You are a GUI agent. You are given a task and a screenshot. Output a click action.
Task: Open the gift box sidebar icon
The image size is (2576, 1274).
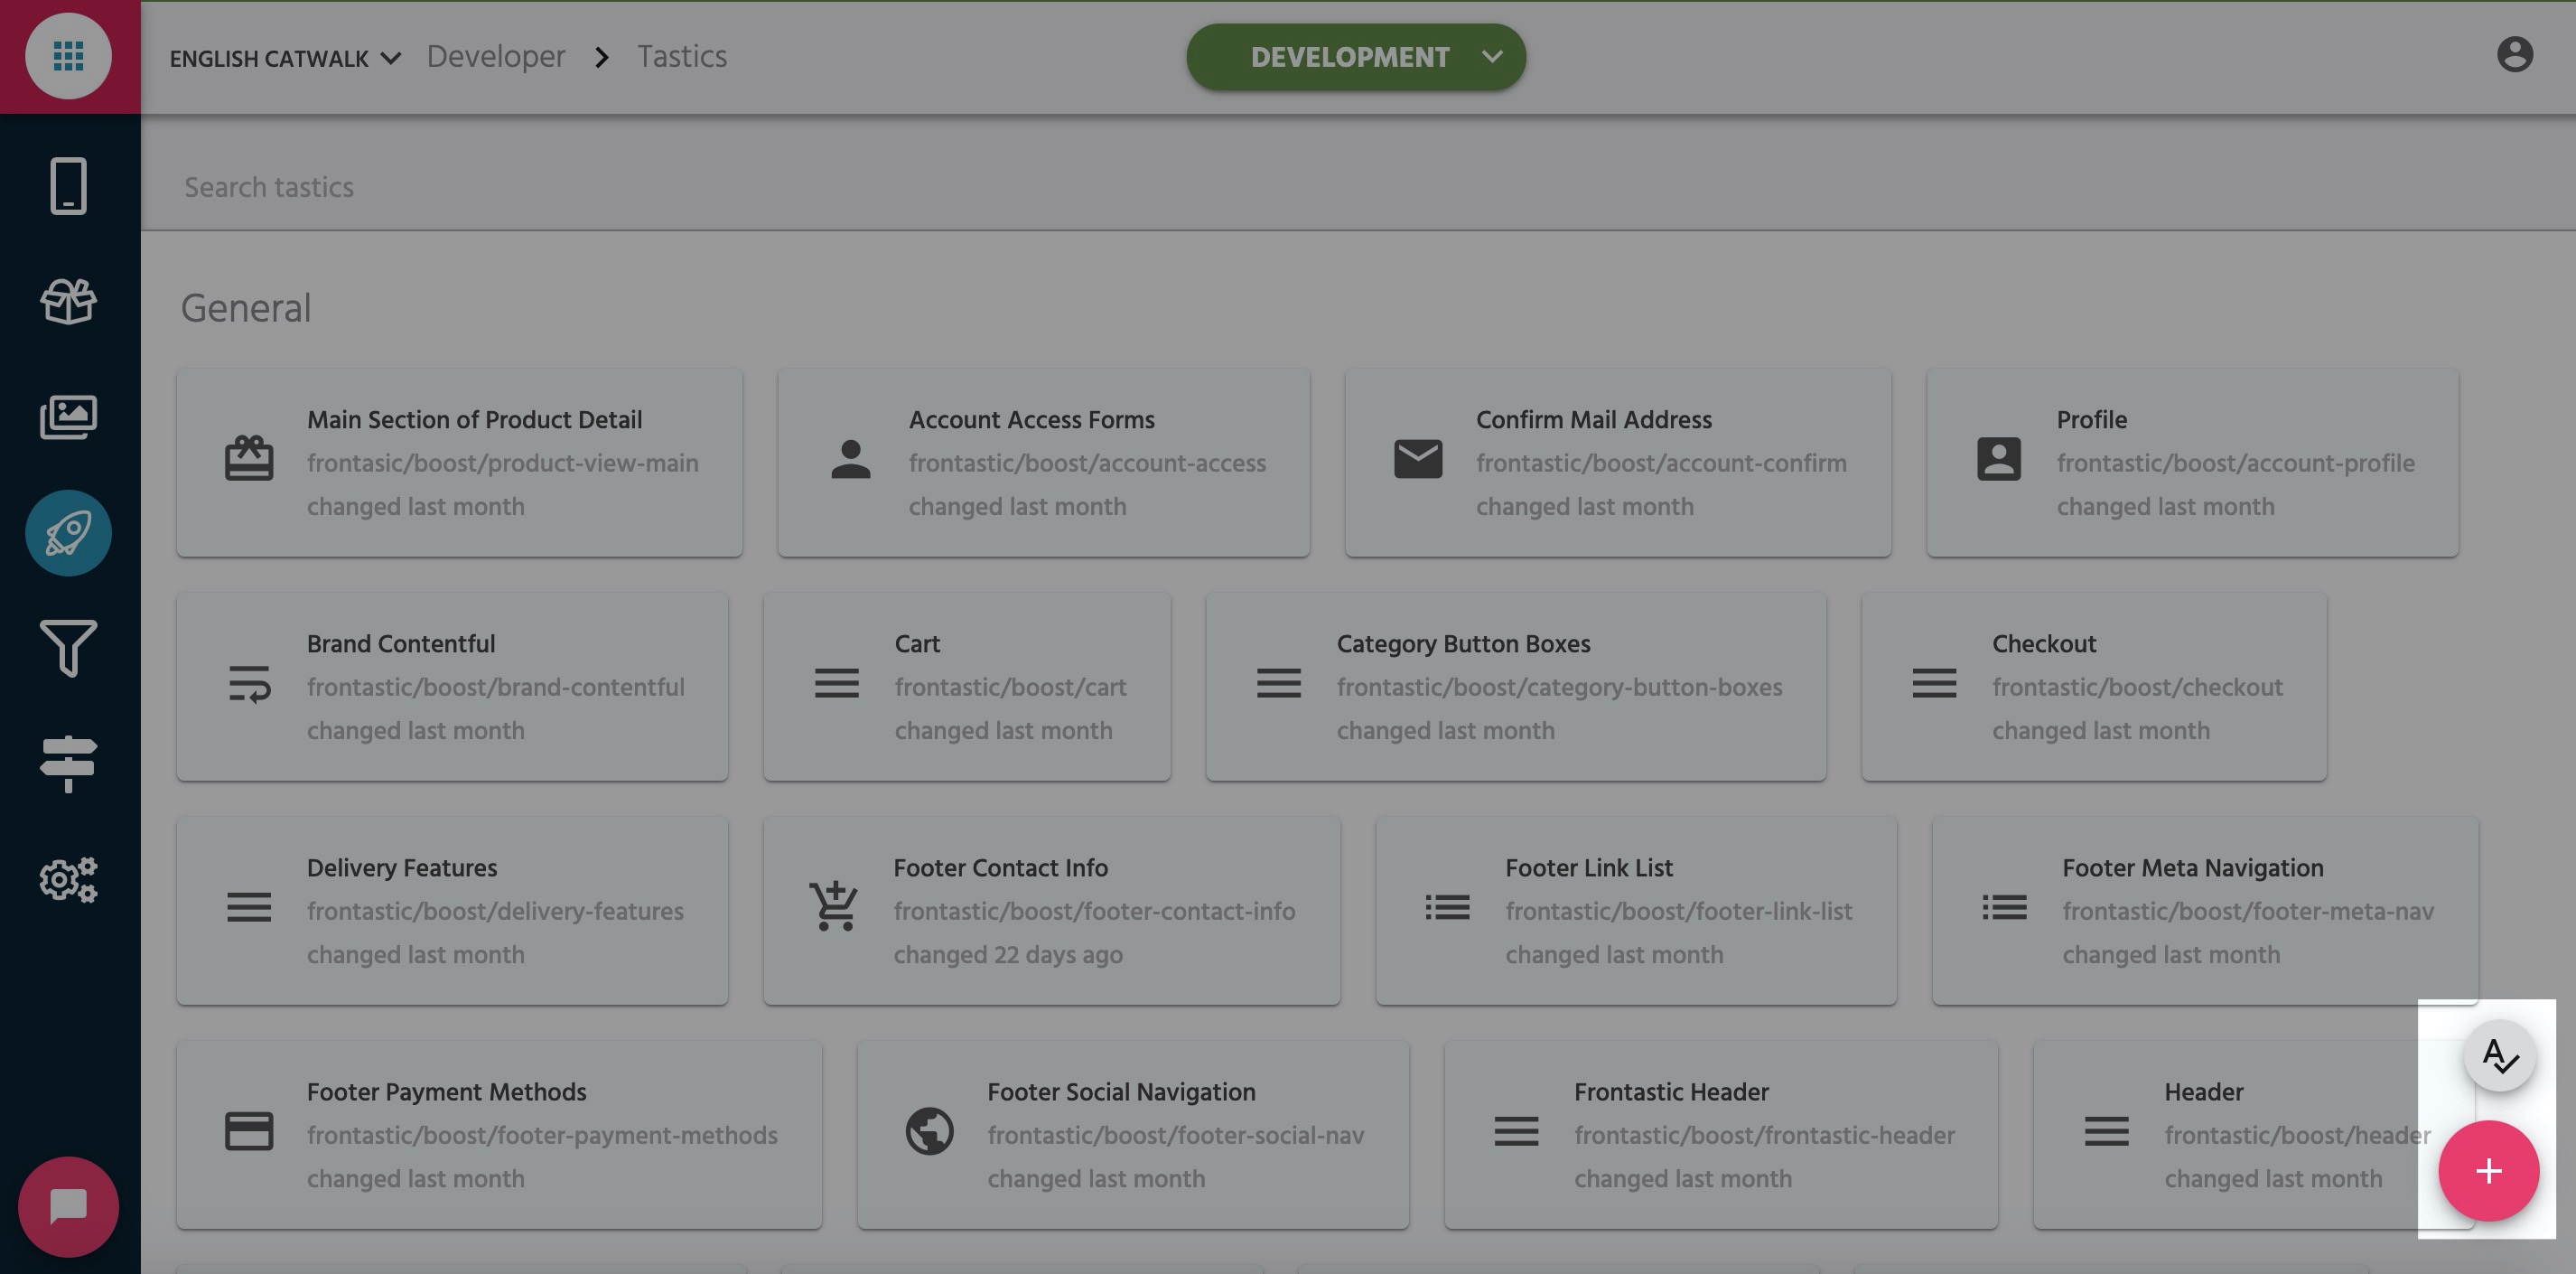pyautogui.click(x=68, y=301)
